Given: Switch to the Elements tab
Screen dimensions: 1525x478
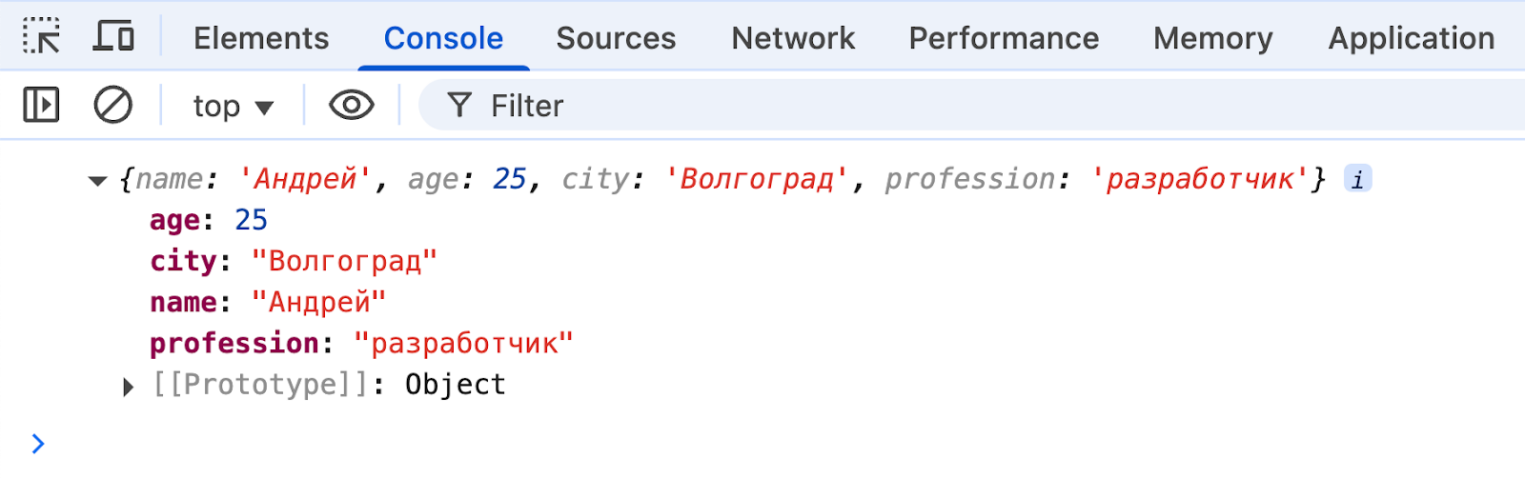Looking at the screenshot, I should point(261,38).
